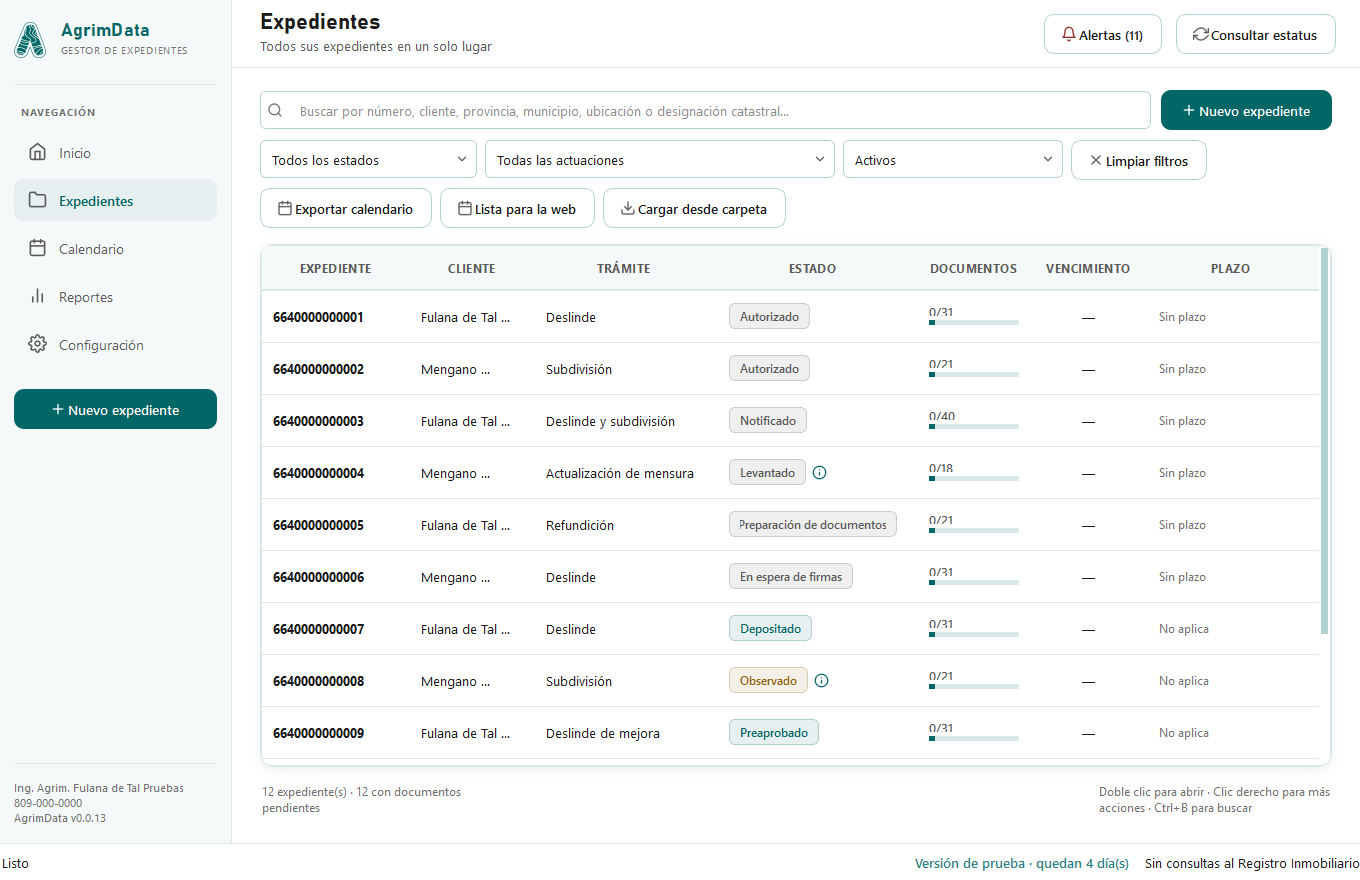The width and height of the screenshot is (1360, 880).
Task: Click the Calendario calendar icon
Action: (x=38, y=248)
